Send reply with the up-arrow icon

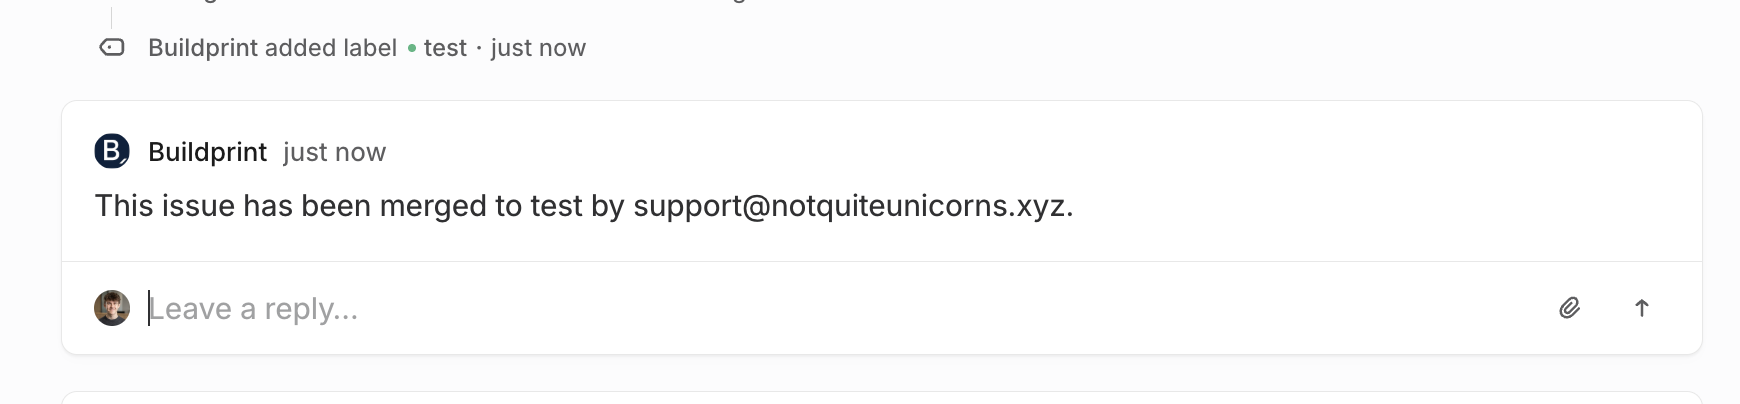[x=1641, y=308]
